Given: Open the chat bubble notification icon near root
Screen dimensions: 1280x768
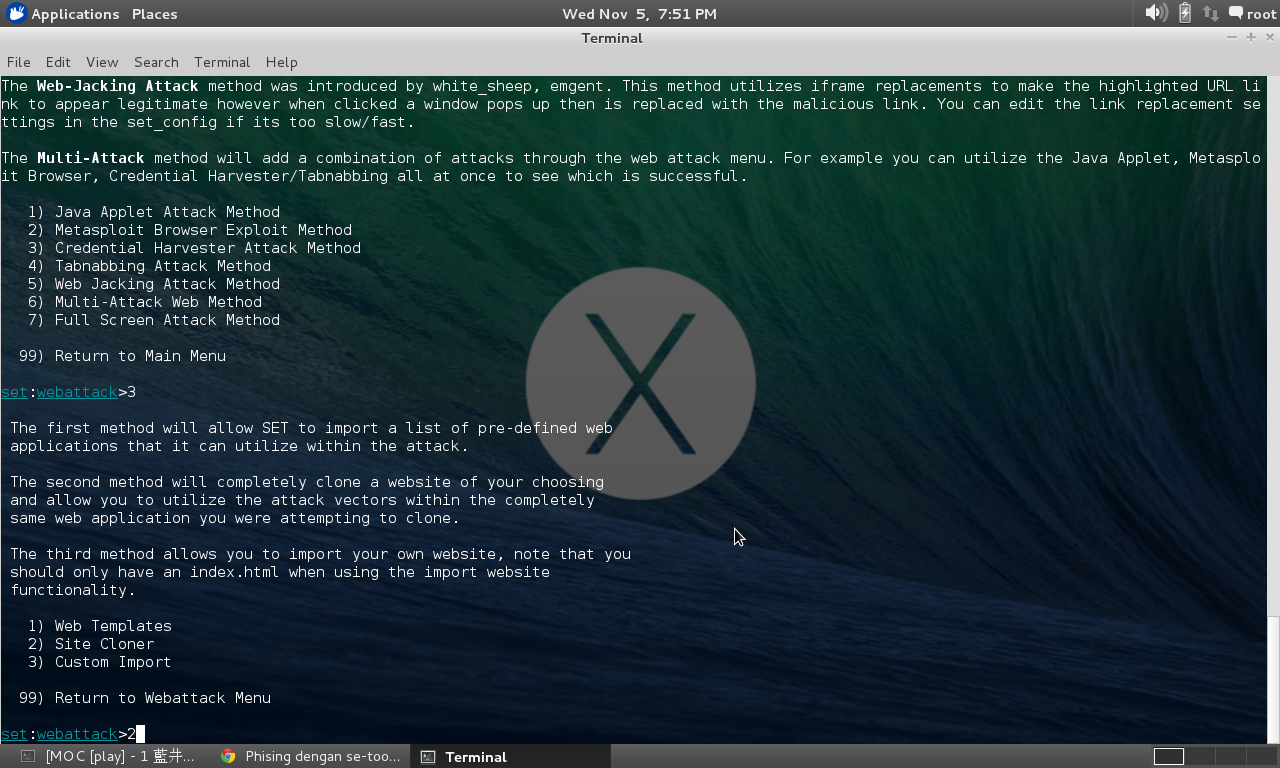Looking at the screenshot, I should coord(1236,13).
